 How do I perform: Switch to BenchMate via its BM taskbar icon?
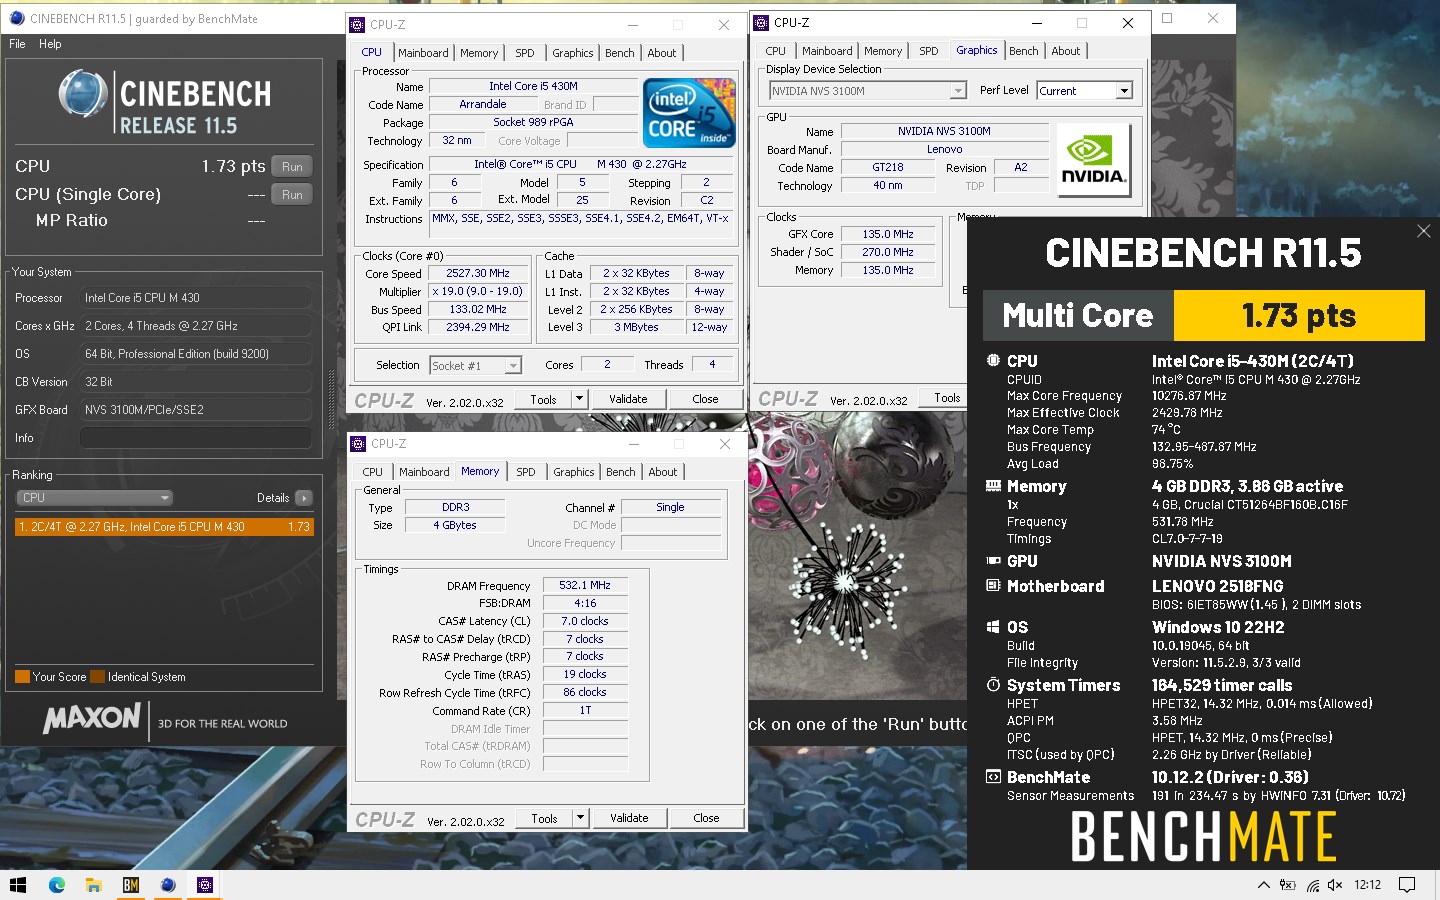pos(130,885)
